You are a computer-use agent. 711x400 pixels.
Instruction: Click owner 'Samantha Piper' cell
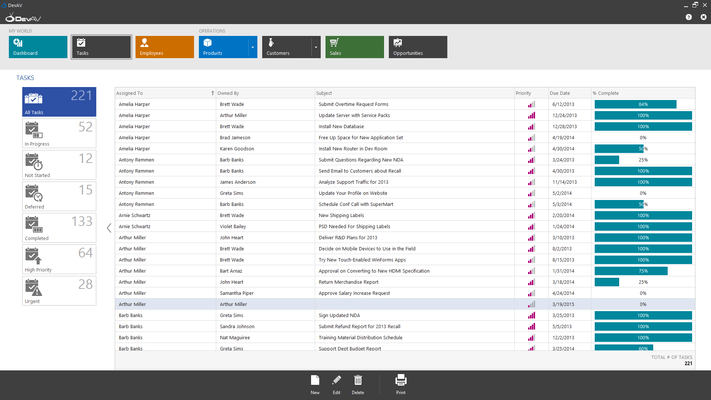[265, 293]
